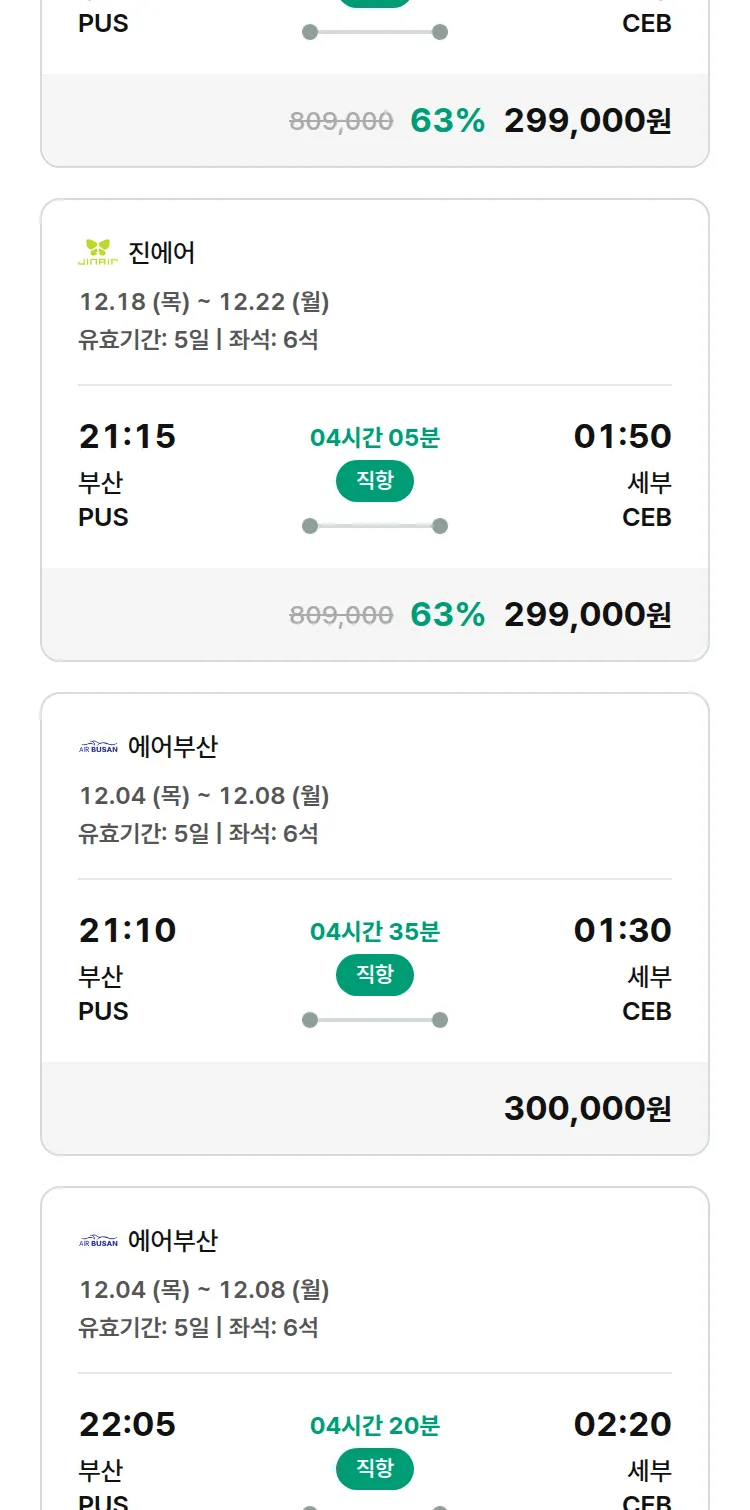Click Air Busan logo on 22:05 flight card
The width and height of the screenshot is (750, 1510).
[98, 1240]
